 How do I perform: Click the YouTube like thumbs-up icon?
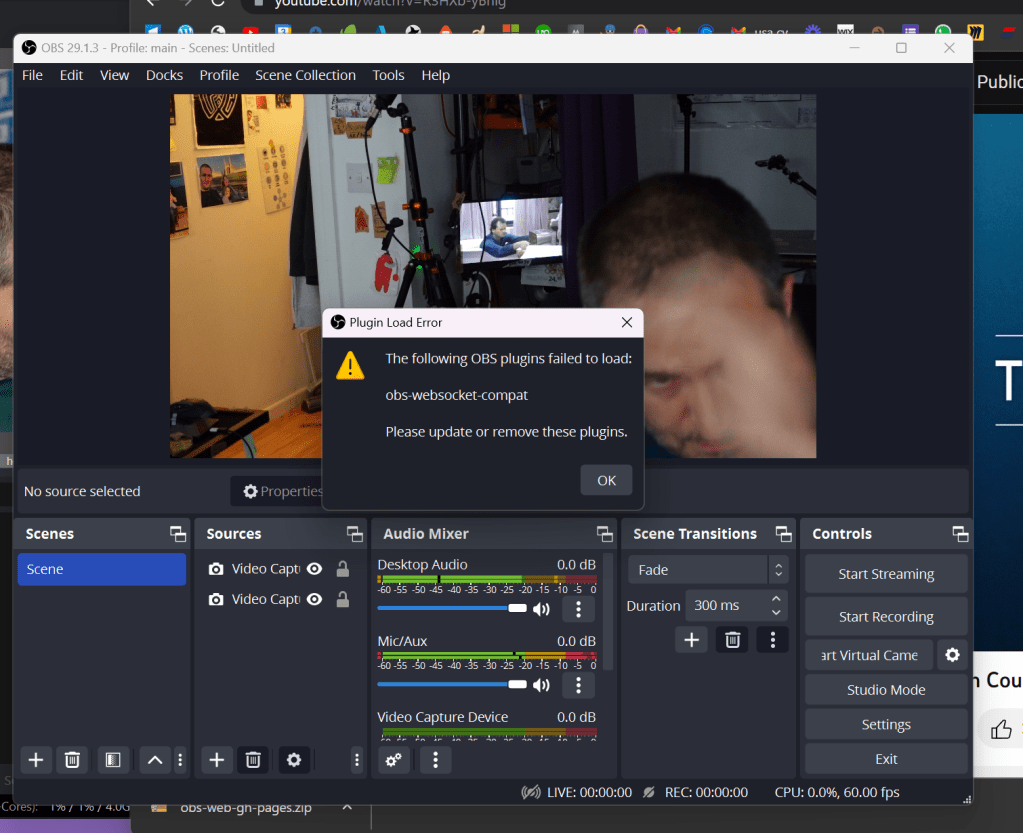point(1001,729)
